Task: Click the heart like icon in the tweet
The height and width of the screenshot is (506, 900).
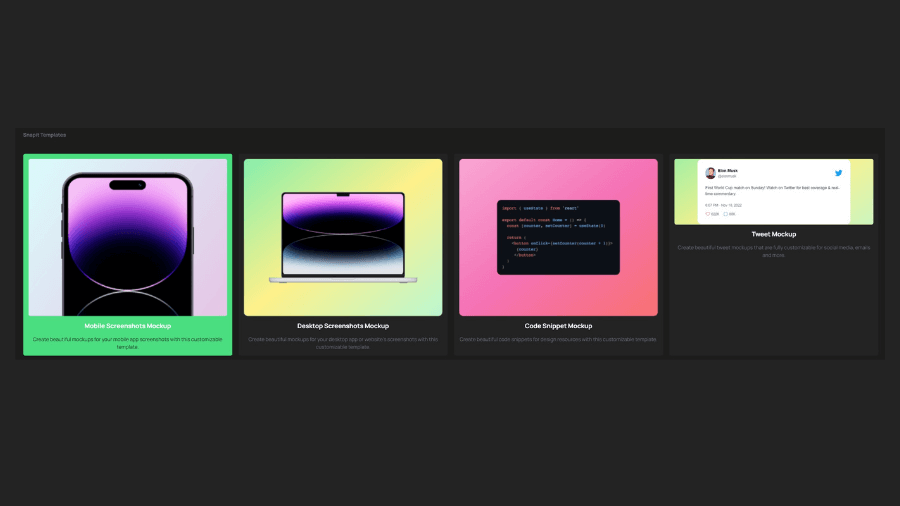Action: (708, 213)
